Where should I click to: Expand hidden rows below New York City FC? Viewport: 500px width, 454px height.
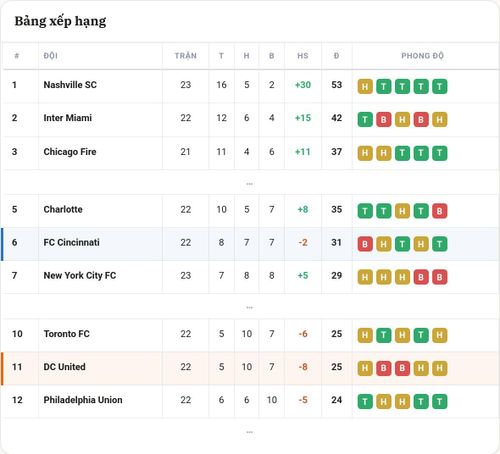(x=249, y=307)
